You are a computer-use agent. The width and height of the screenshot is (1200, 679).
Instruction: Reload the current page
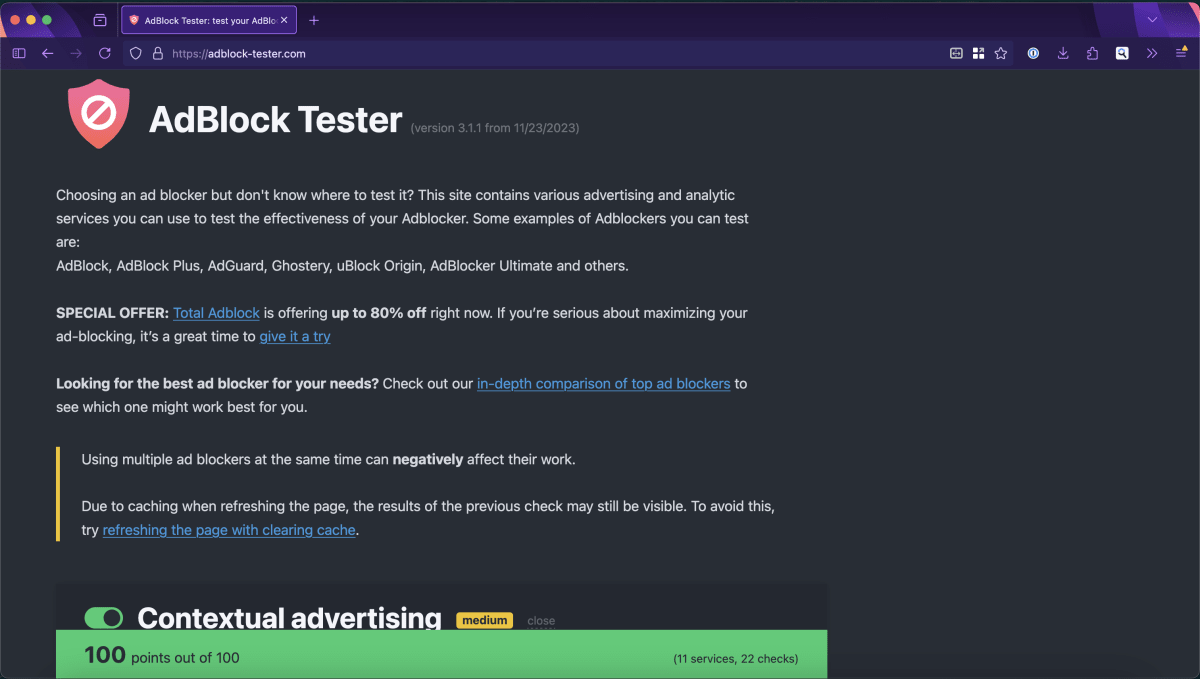pos(105,53)
